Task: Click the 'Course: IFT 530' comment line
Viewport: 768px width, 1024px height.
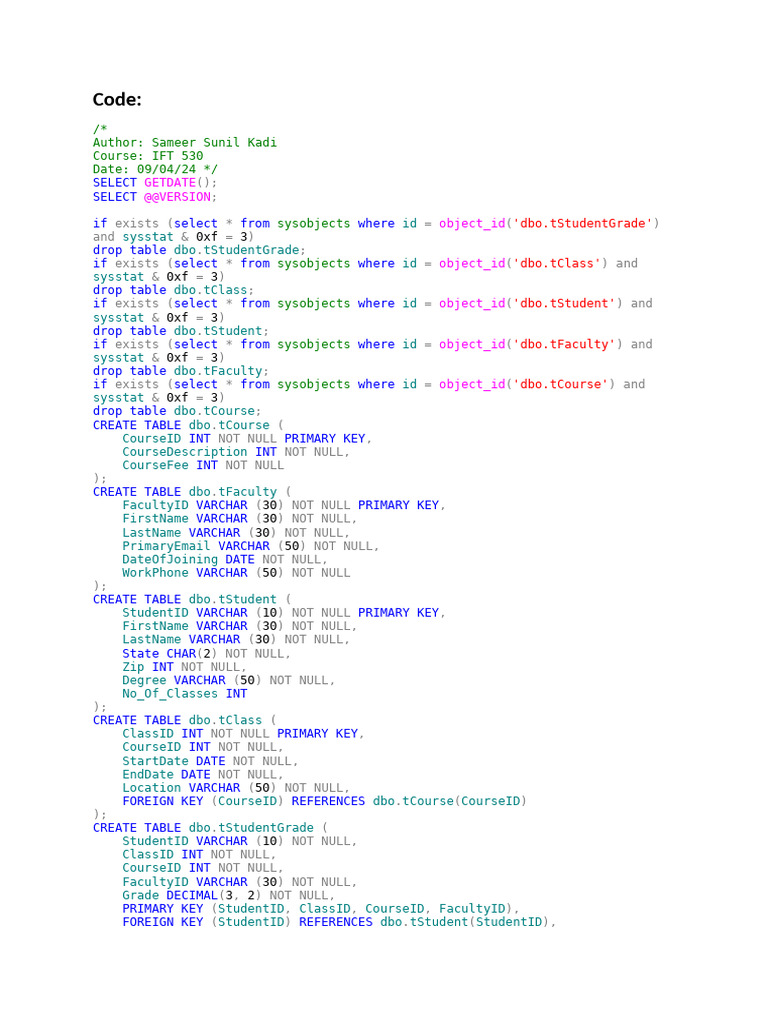Action: (148, 156)
